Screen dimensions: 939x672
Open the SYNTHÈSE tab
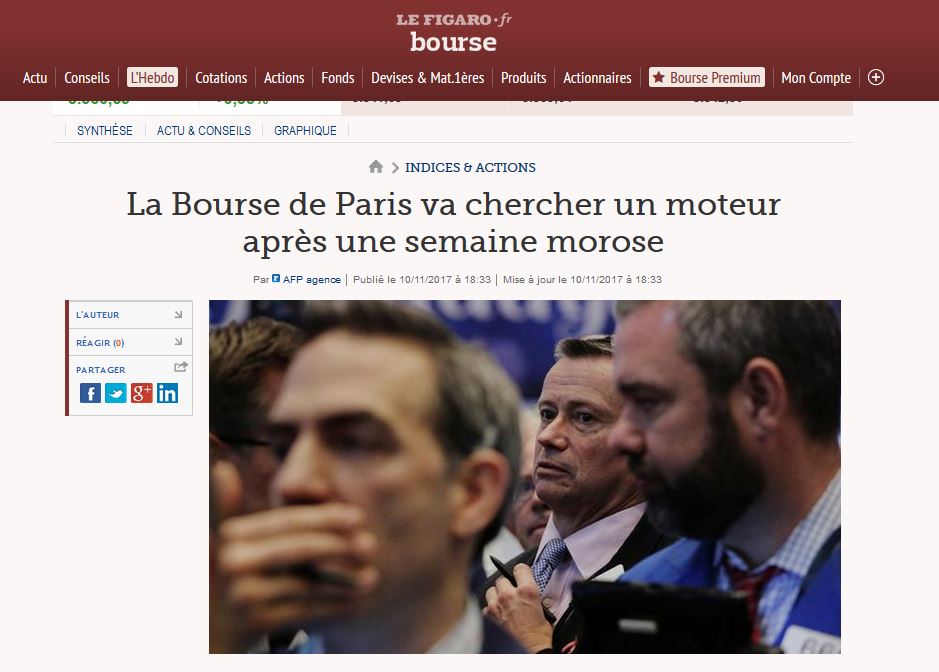pos(105,131)
